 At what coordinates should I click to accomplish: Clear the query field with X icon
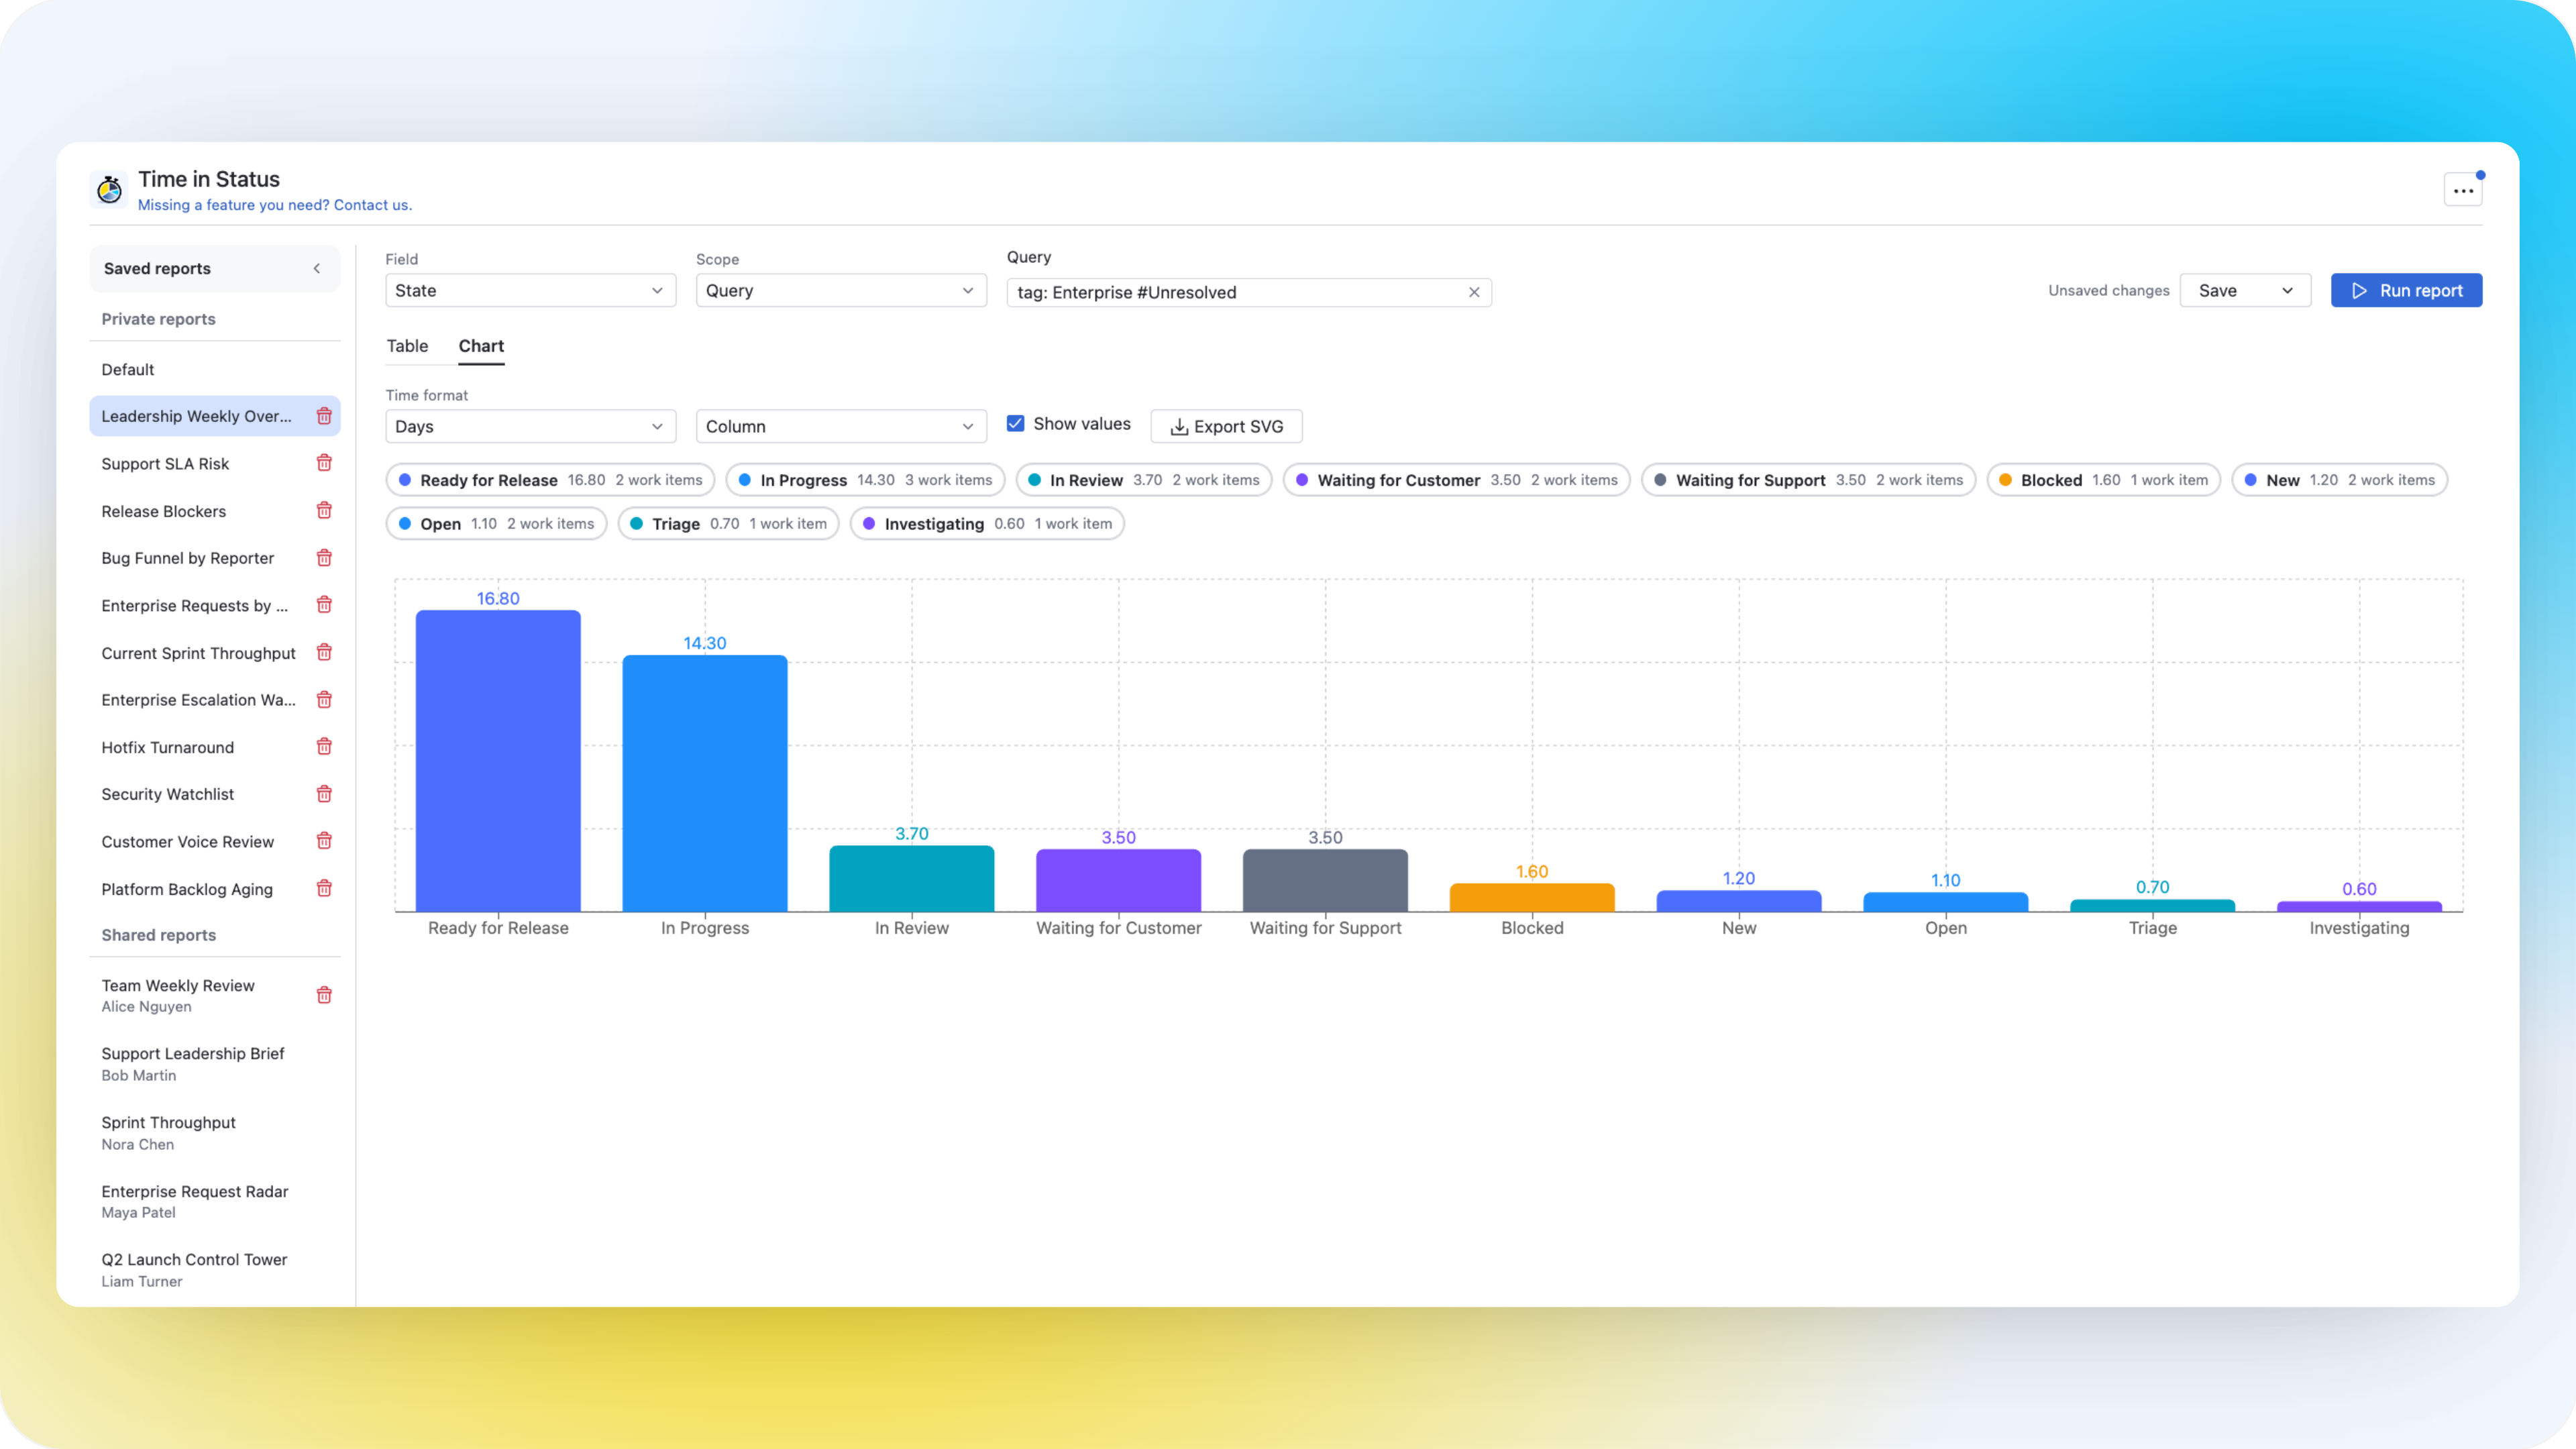1473,292
